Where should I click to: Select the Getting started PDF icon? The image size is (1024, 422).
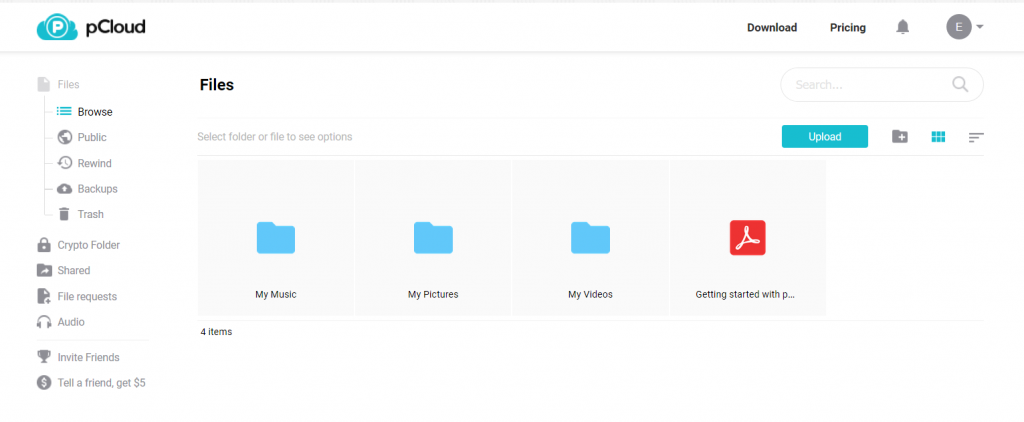point(748,238)
